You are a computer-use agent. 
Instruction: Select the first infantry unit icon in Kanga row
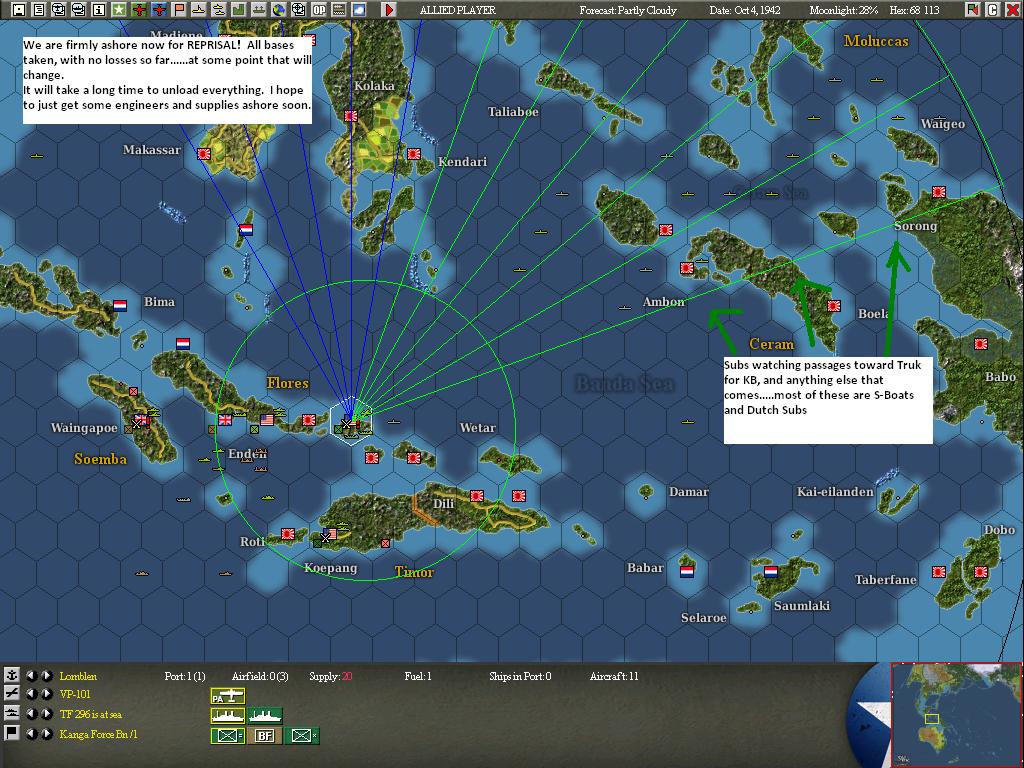[227, 735]
